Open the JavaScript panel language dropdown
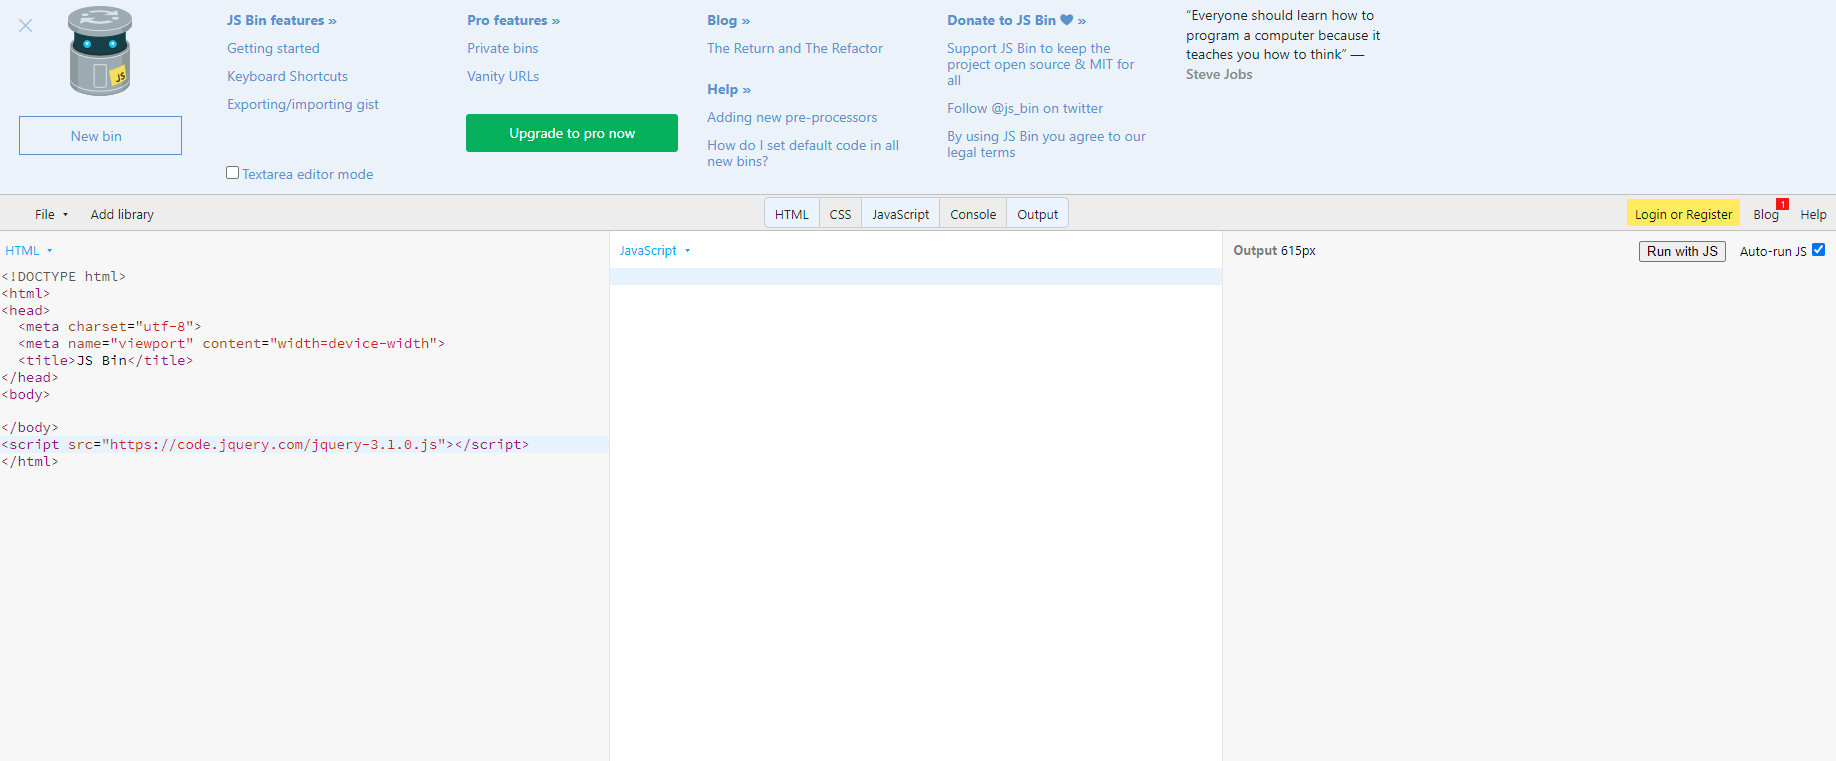The image size is (1836, 761). (x=655, y=251)
